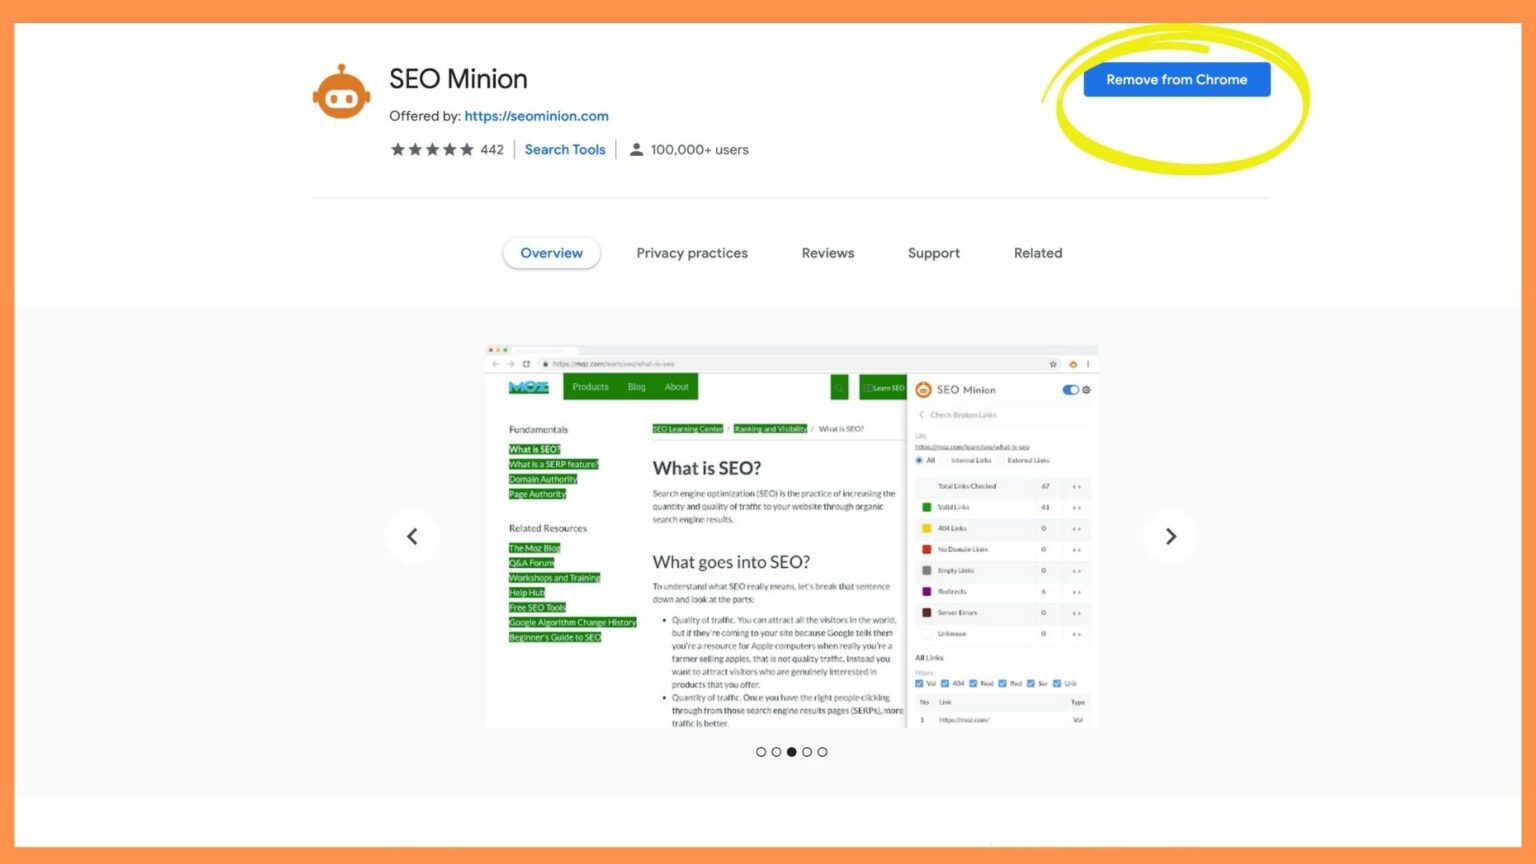Screen dimensions: 1536x864
Task: Switch to the Reviews tab
Action: coord(827,253)
